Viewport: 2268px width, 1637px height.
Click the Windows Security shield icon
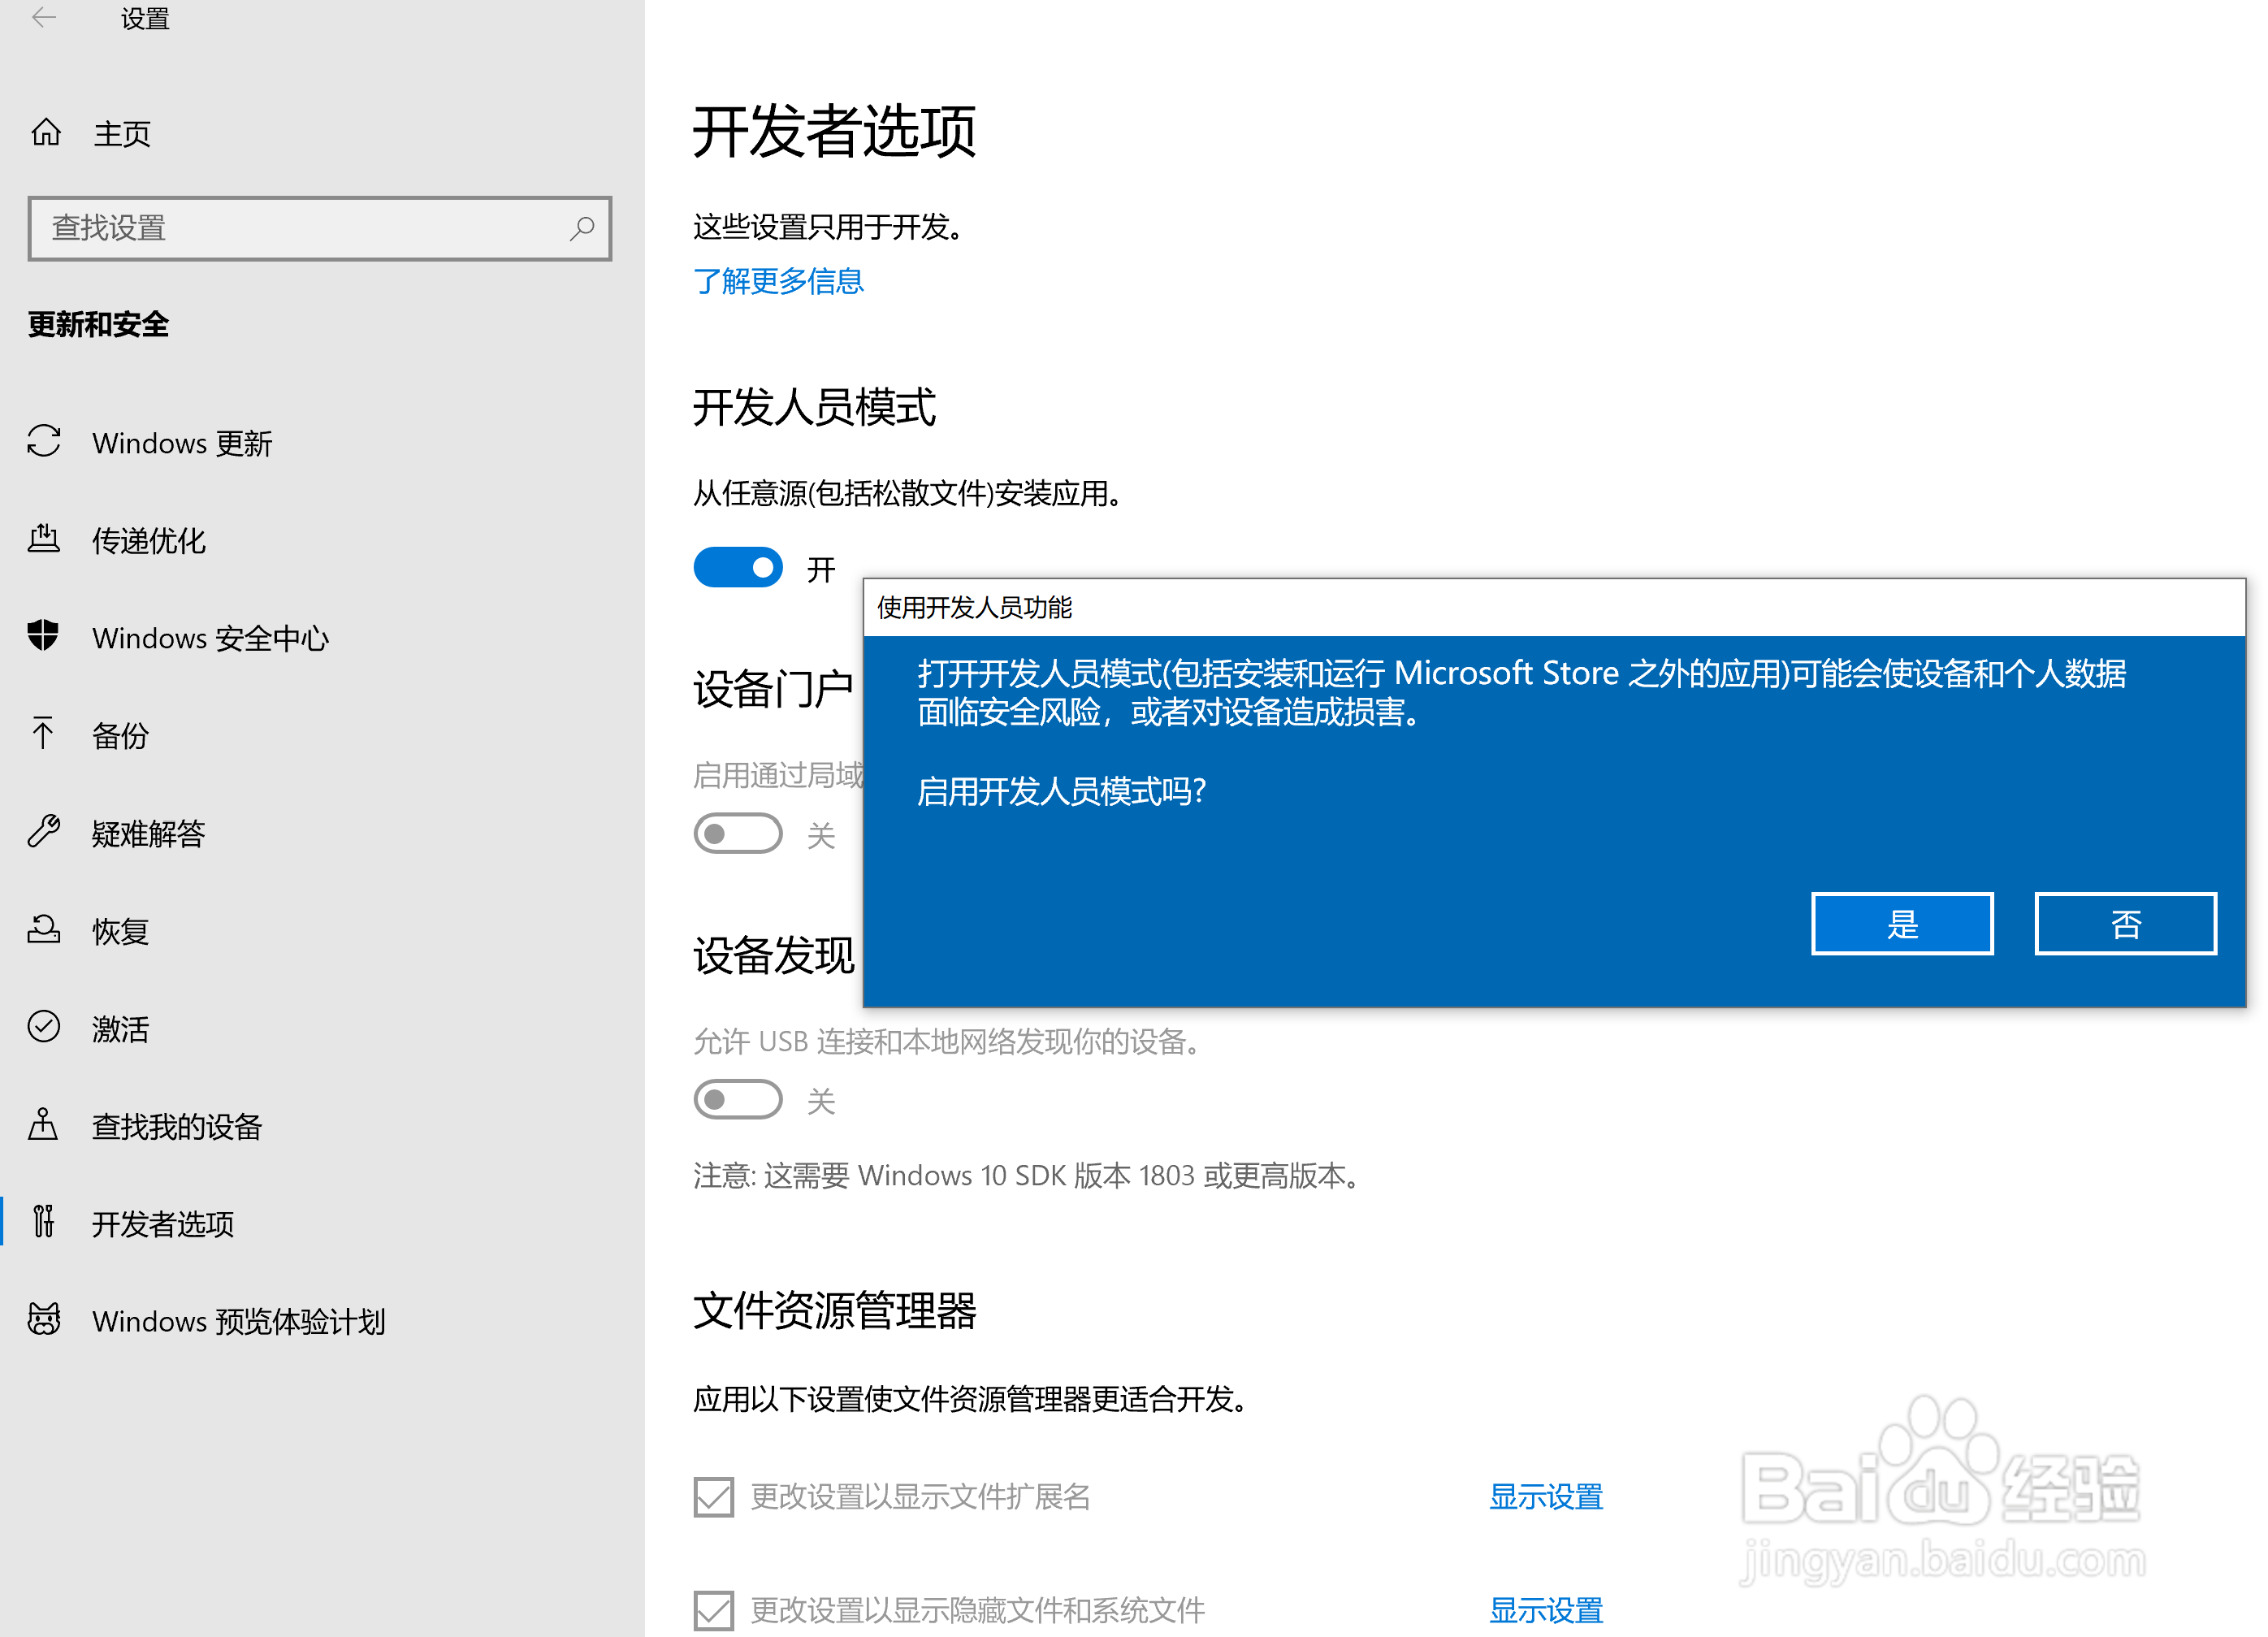point(44,635)
